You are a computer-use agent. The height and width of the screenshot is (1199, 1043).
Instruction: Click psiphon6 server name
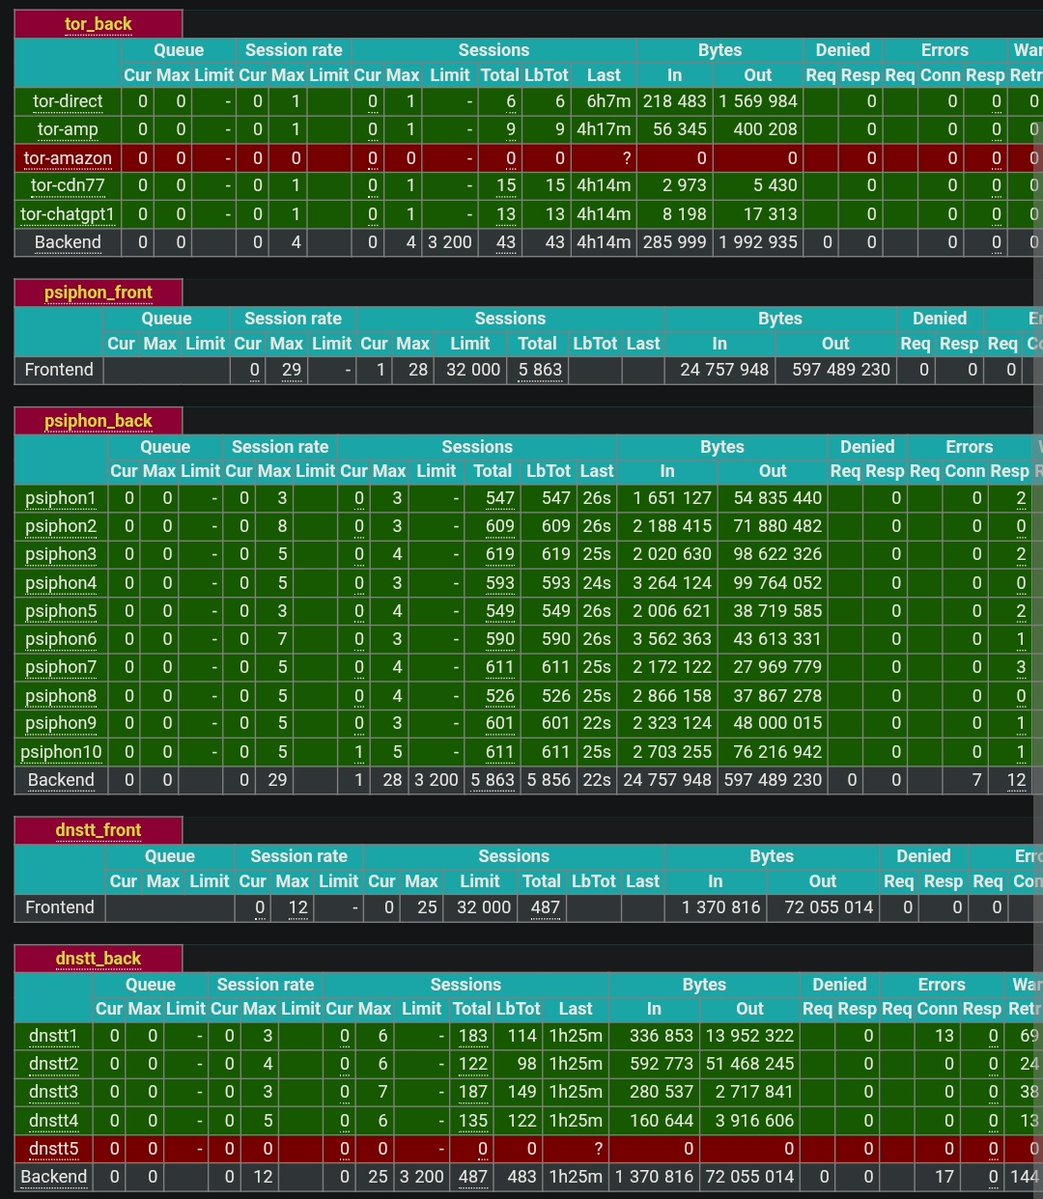[x=60, y=638]
